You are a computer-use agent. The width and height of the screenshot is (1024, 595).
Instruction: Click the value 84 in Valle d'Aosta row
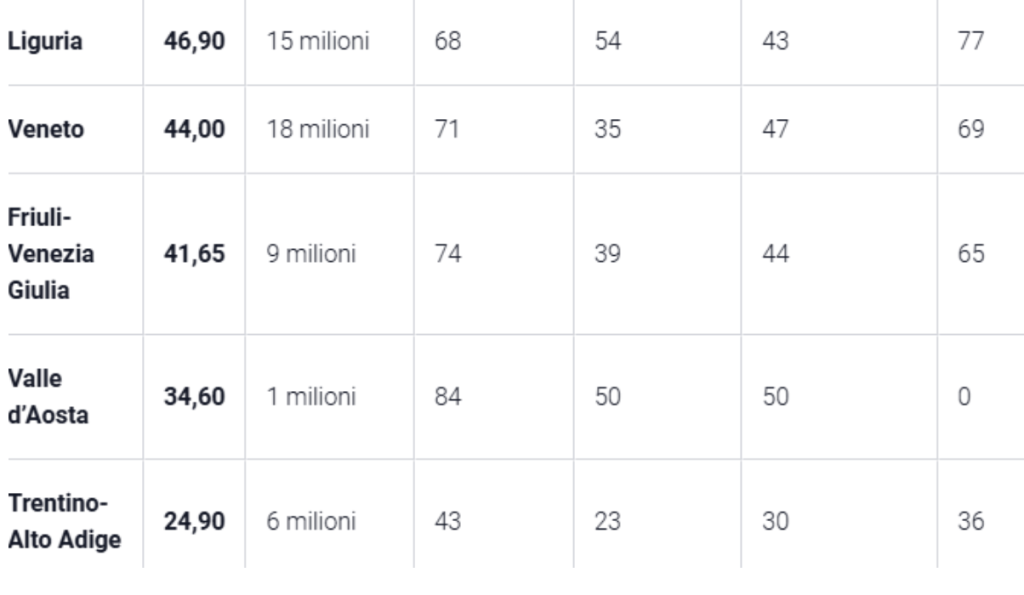(x=448, y=397)
